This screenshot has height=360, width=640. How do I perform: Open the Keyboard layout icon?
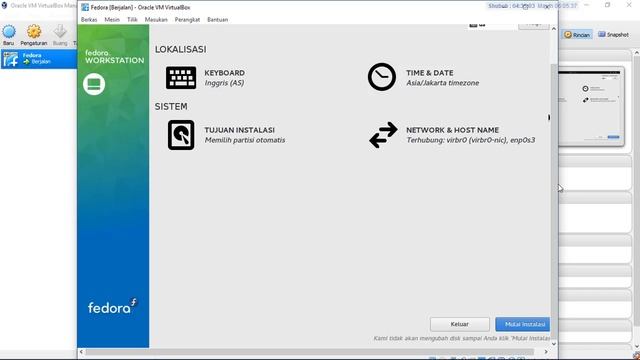click(x=181, y=78)
